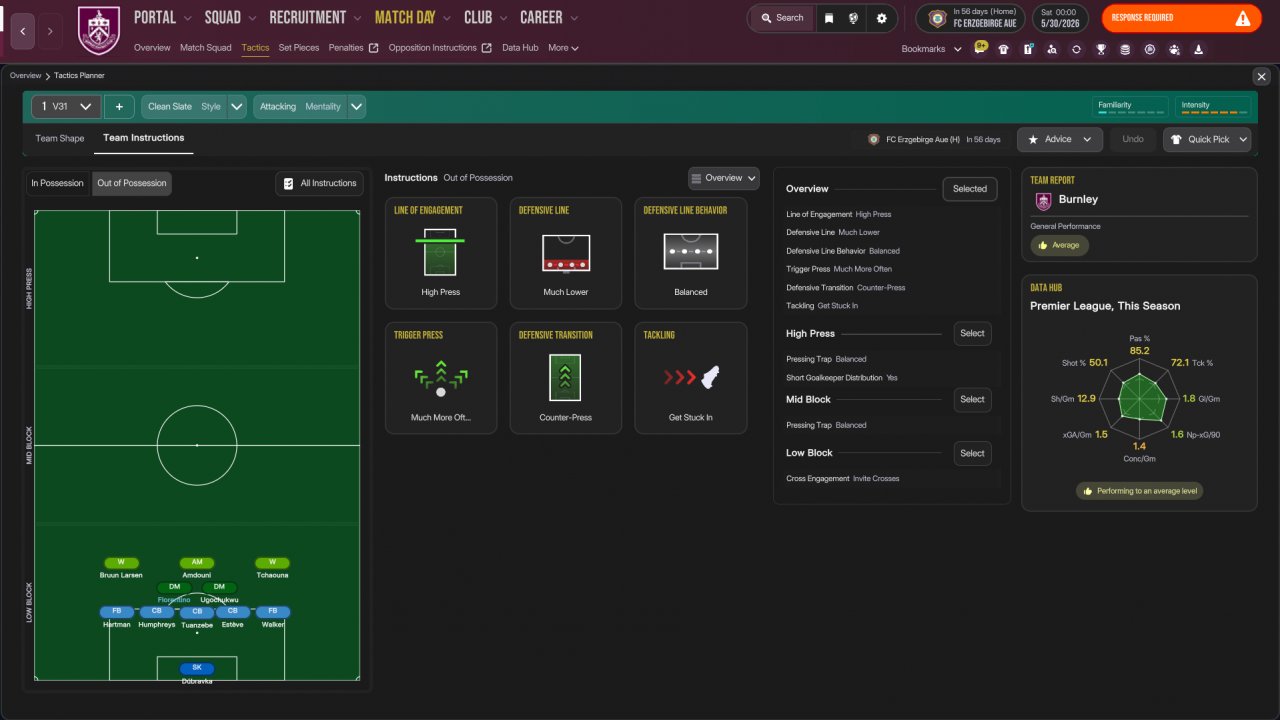Screen dimensions: 1280x720
Task: Open the MATCH DAY menu dropdown
Action: [413, 17]
